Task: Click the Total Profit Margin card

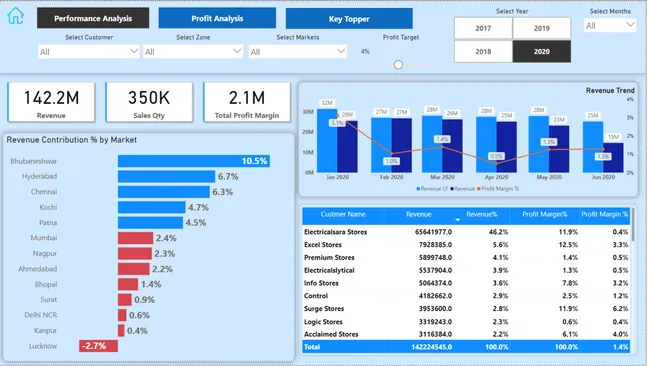Action: point(247,102)
